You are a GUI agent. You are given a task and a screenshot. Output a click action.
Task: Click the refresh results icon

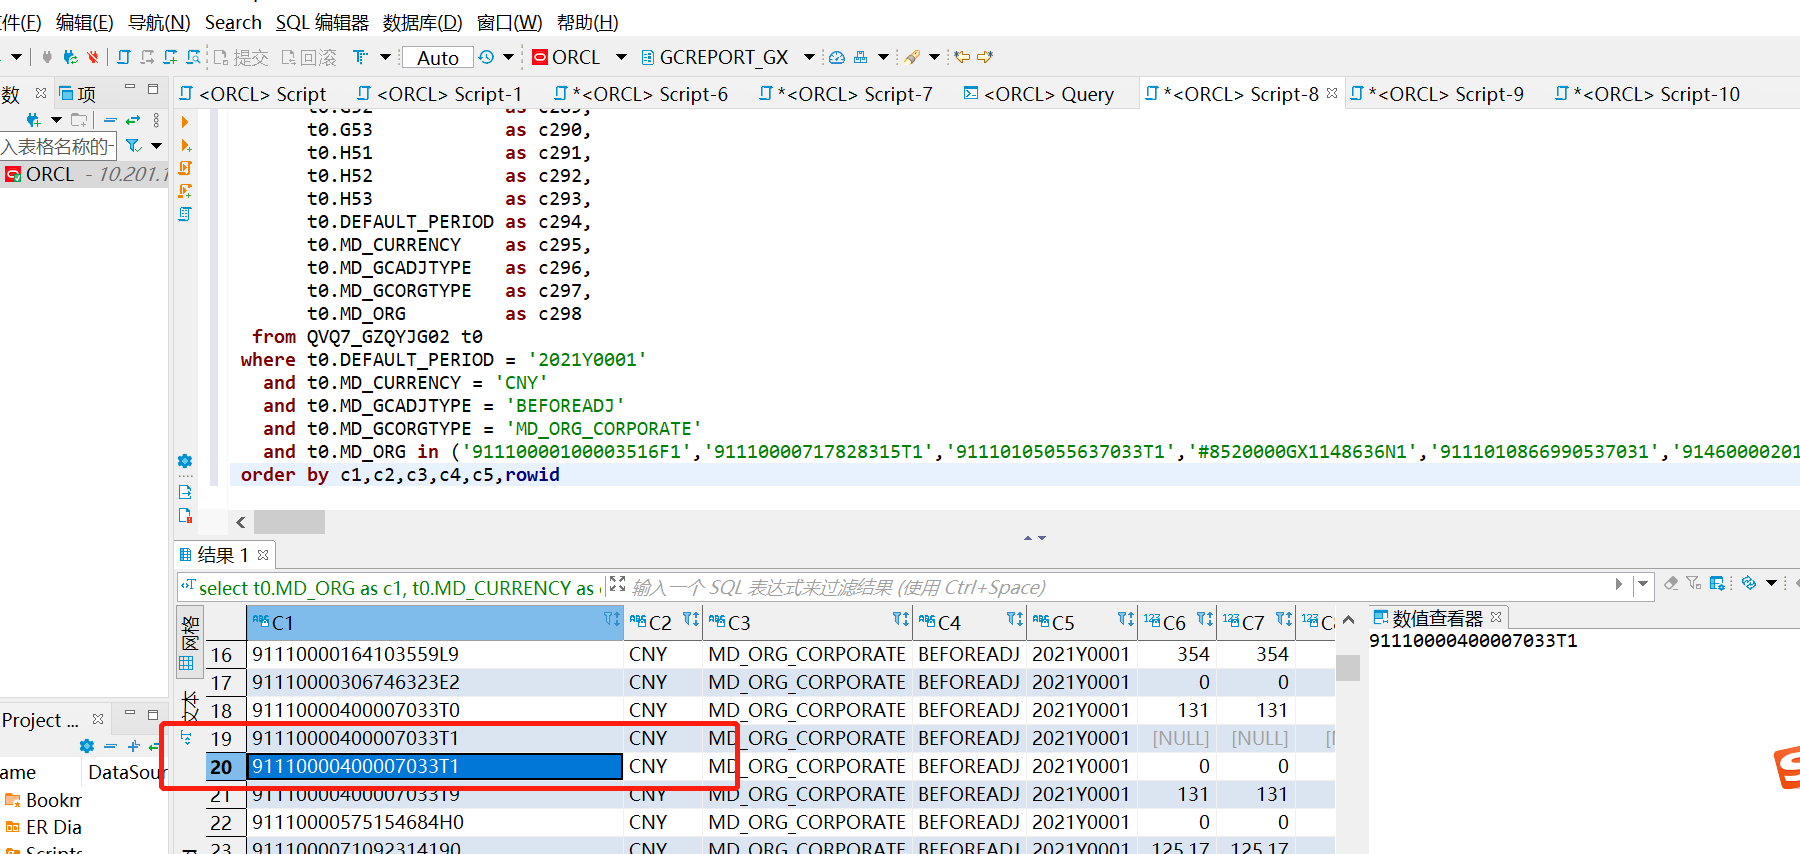1749,583
